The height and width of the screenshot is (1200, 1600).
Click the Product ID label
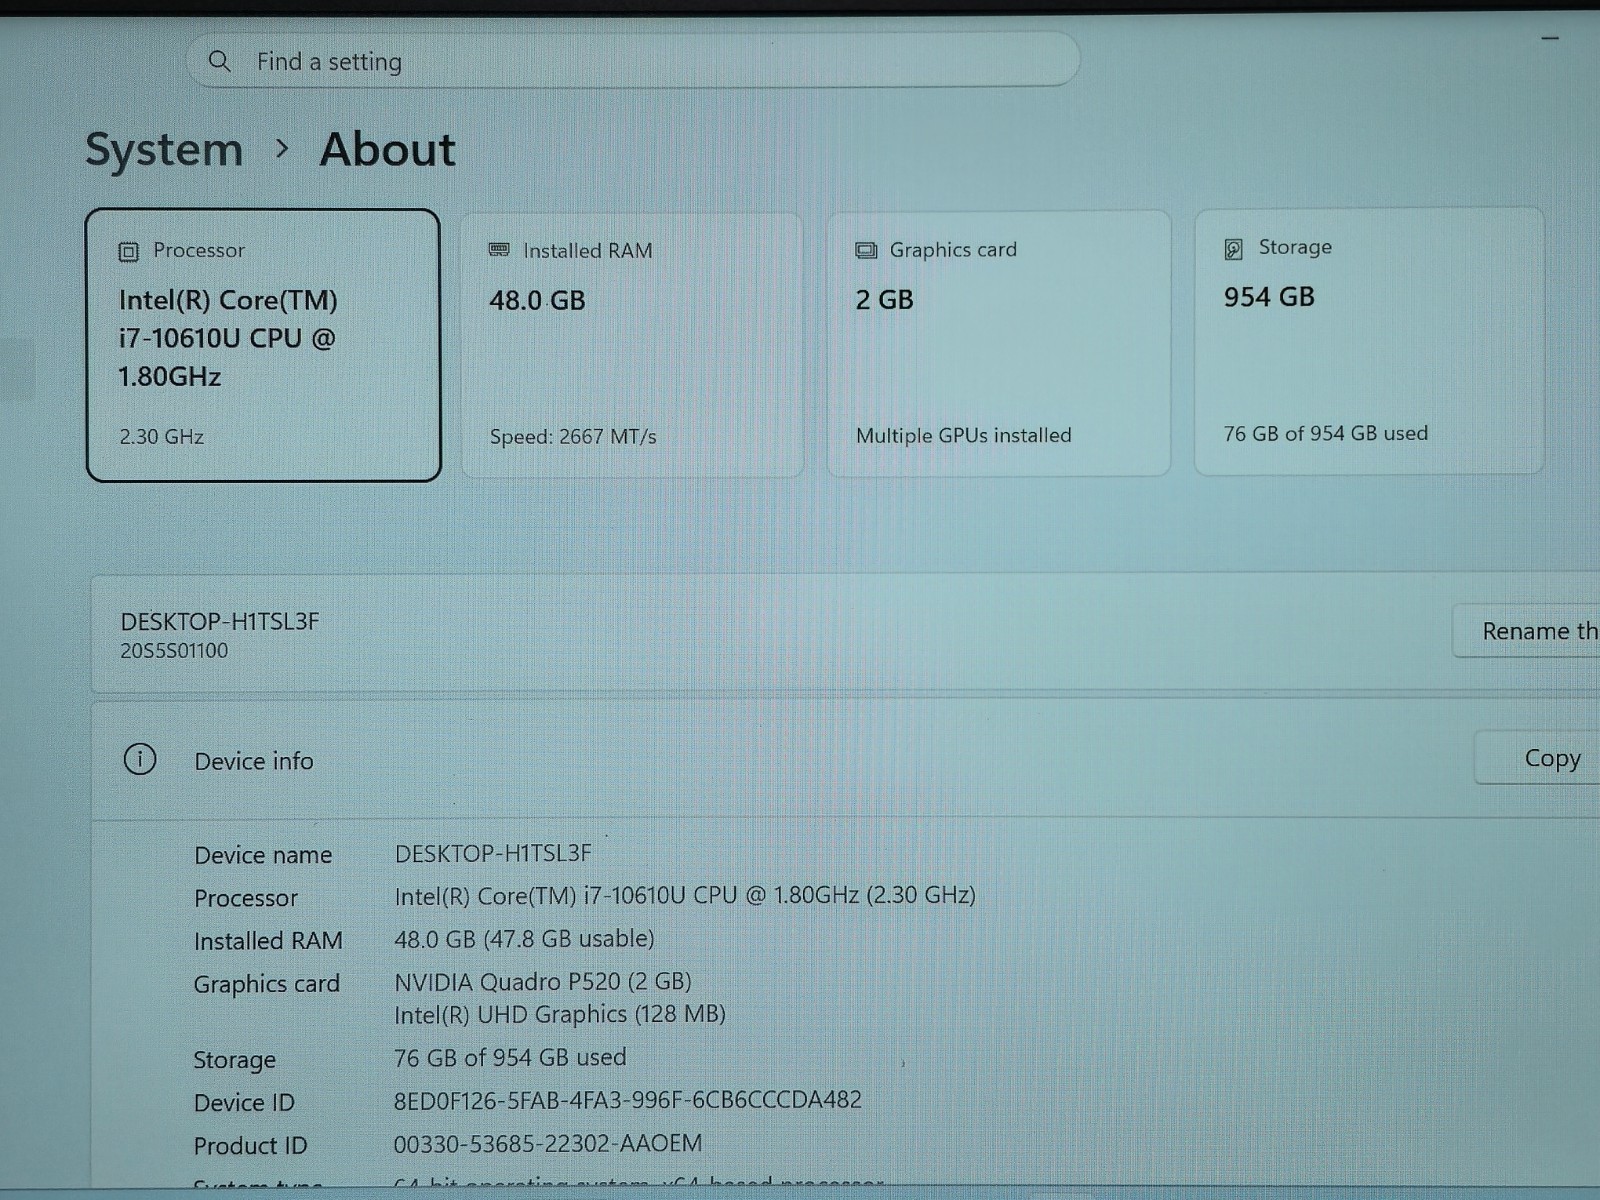click(x=250, y=1146)
